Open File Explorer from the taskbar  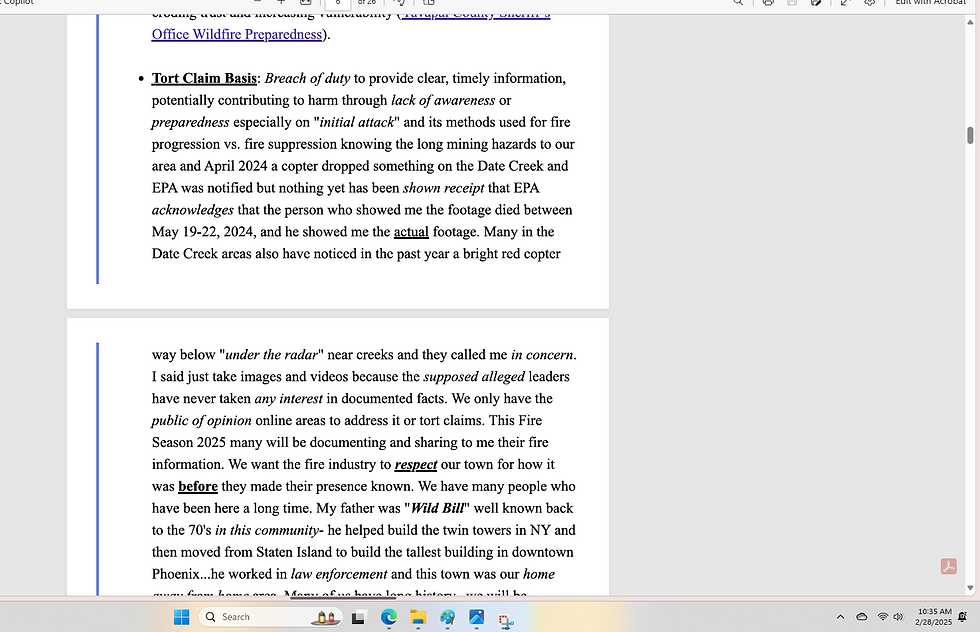click(418, 618)
